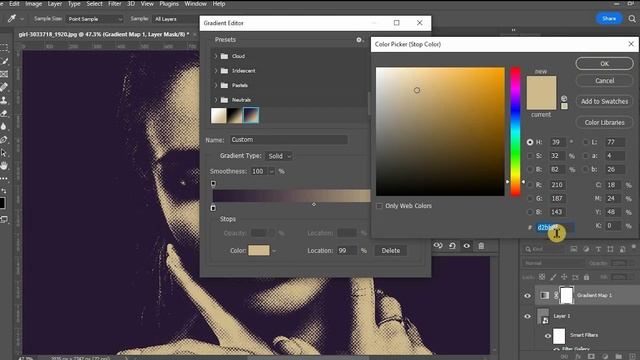This screenshot has width=640, height=360.
Task: Open the Edit Toolbar three-dots icon
Action: [4, 179]
